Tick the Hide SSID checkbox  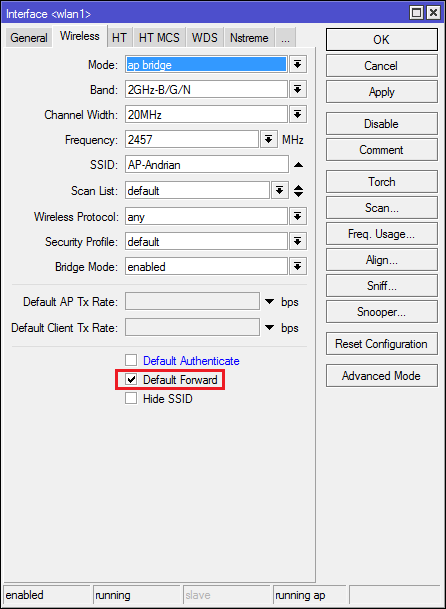pyautogui.click(x=131, y=398)
